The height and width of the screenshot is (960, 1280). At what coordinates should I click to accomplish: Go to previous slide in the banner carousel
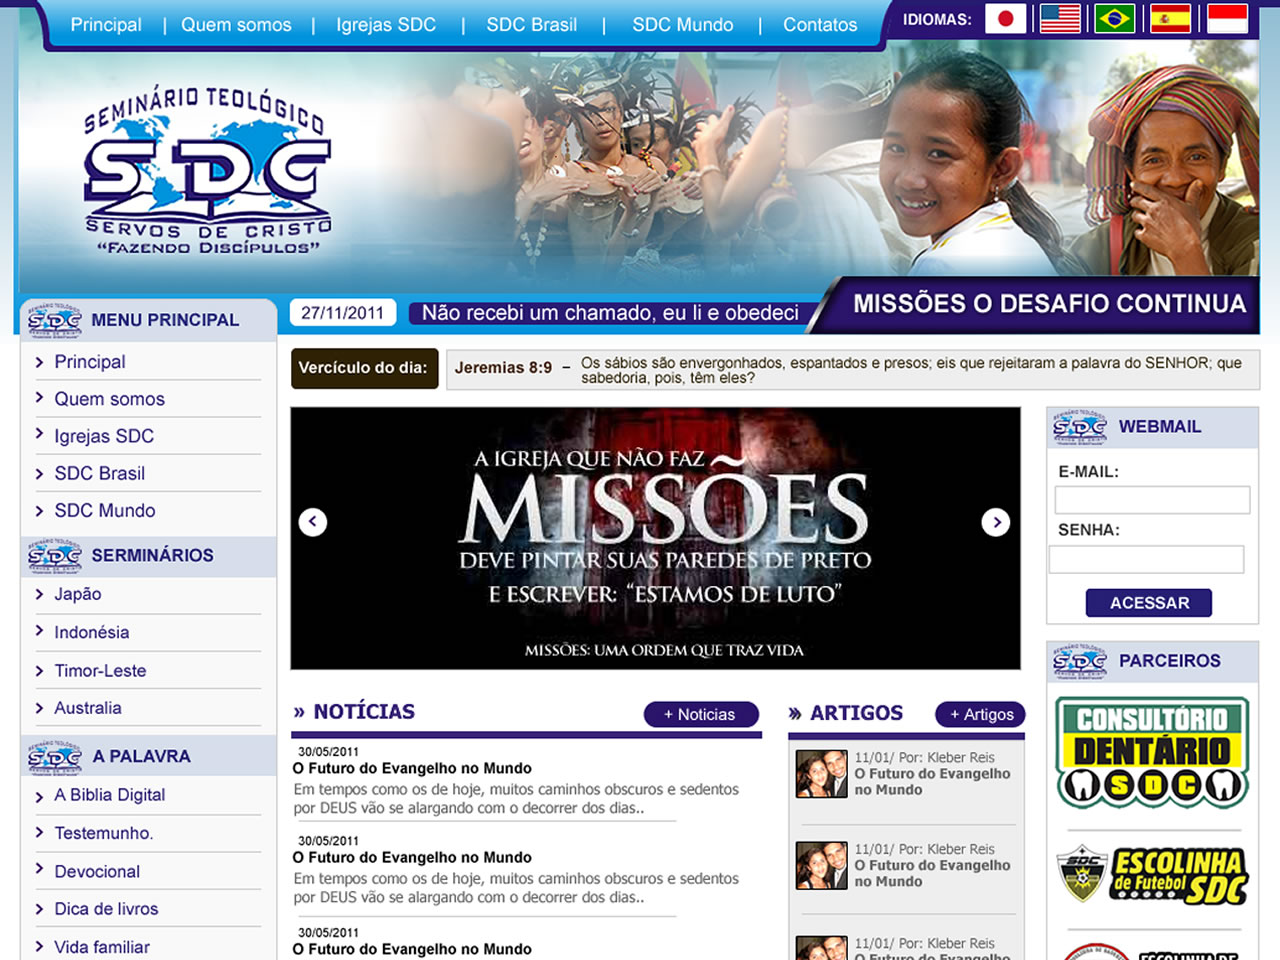point(313,522)
